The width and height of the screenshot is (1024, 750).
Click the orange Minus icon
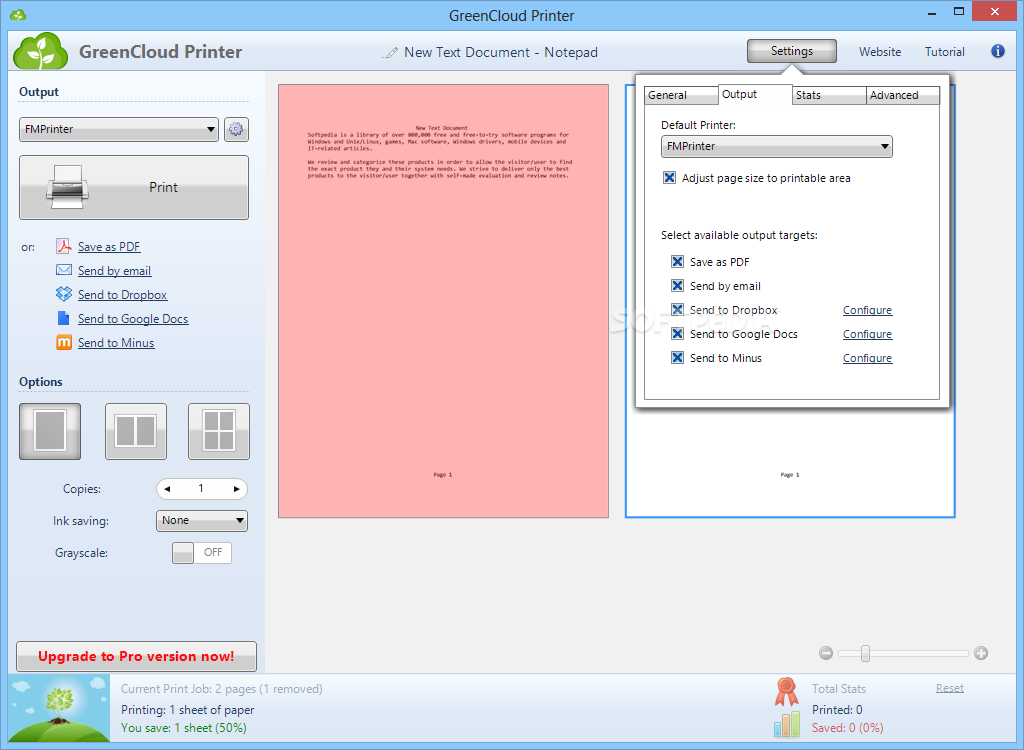tap(63, 342)
